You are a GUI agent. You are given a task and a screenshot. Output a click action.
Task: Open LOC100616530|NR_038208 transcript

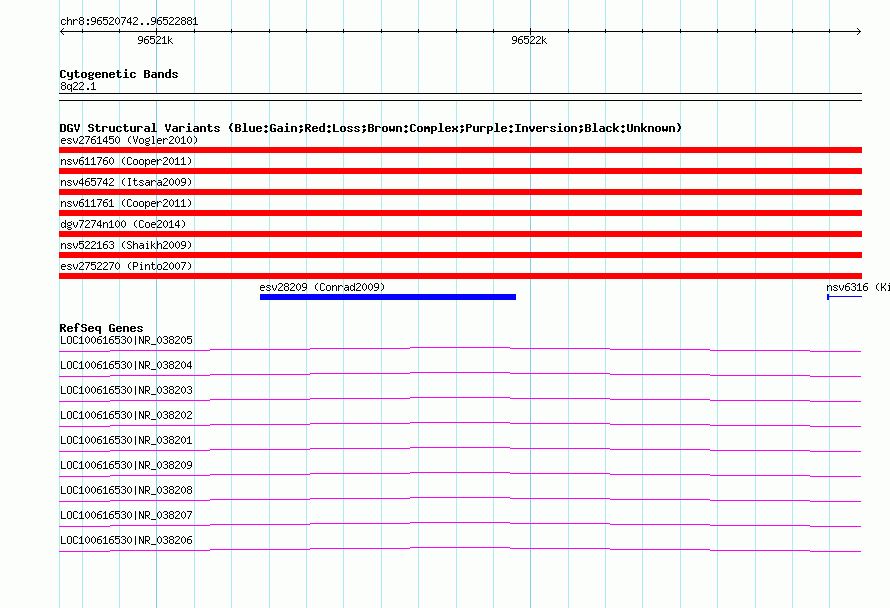point(126,490)
